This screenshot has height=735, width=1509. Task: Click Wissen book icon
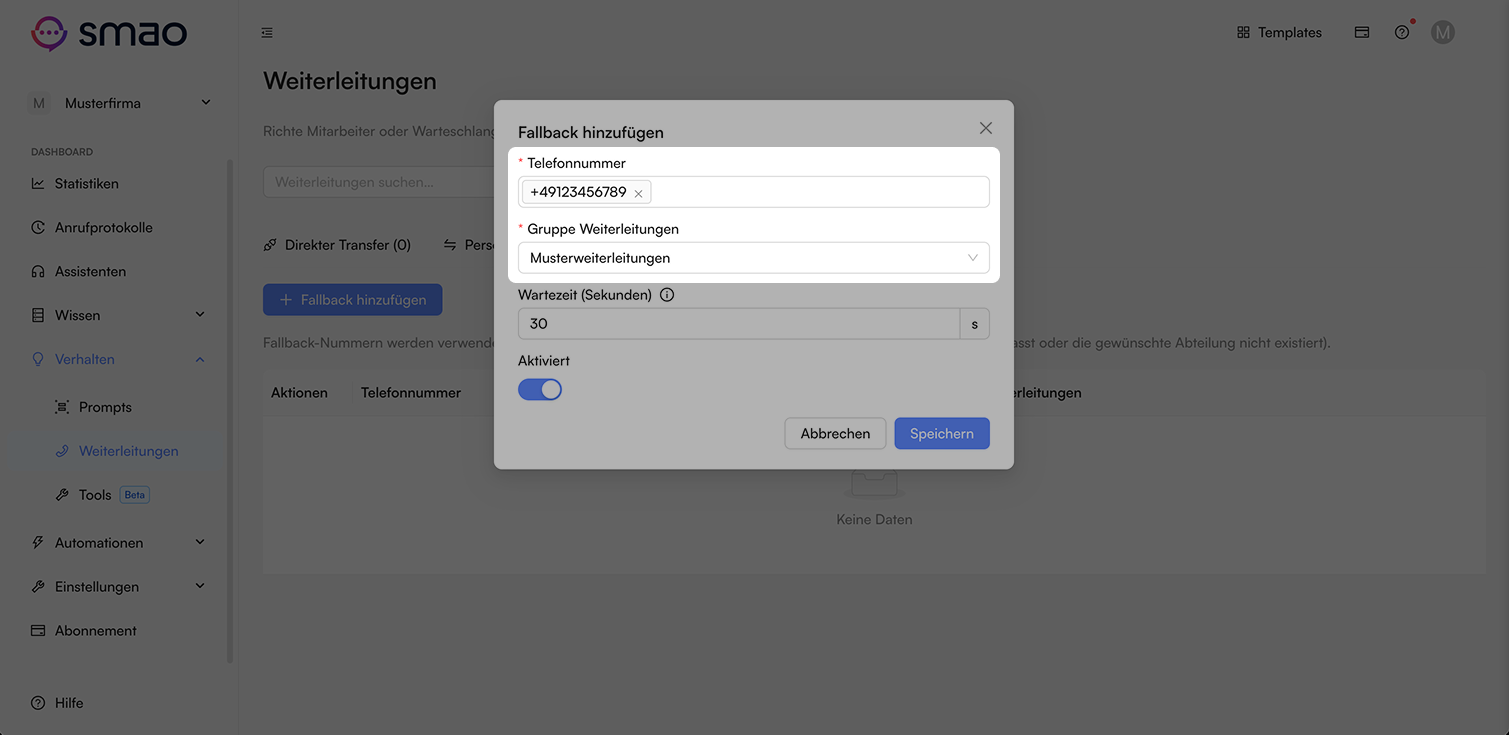coord(38,315)
